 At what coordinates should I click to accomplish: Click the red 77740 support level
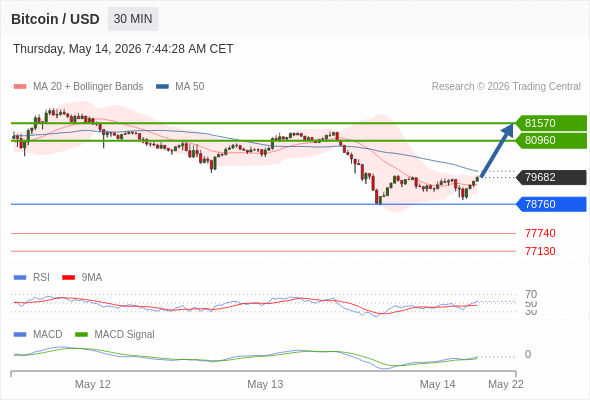tap(540, 233)
